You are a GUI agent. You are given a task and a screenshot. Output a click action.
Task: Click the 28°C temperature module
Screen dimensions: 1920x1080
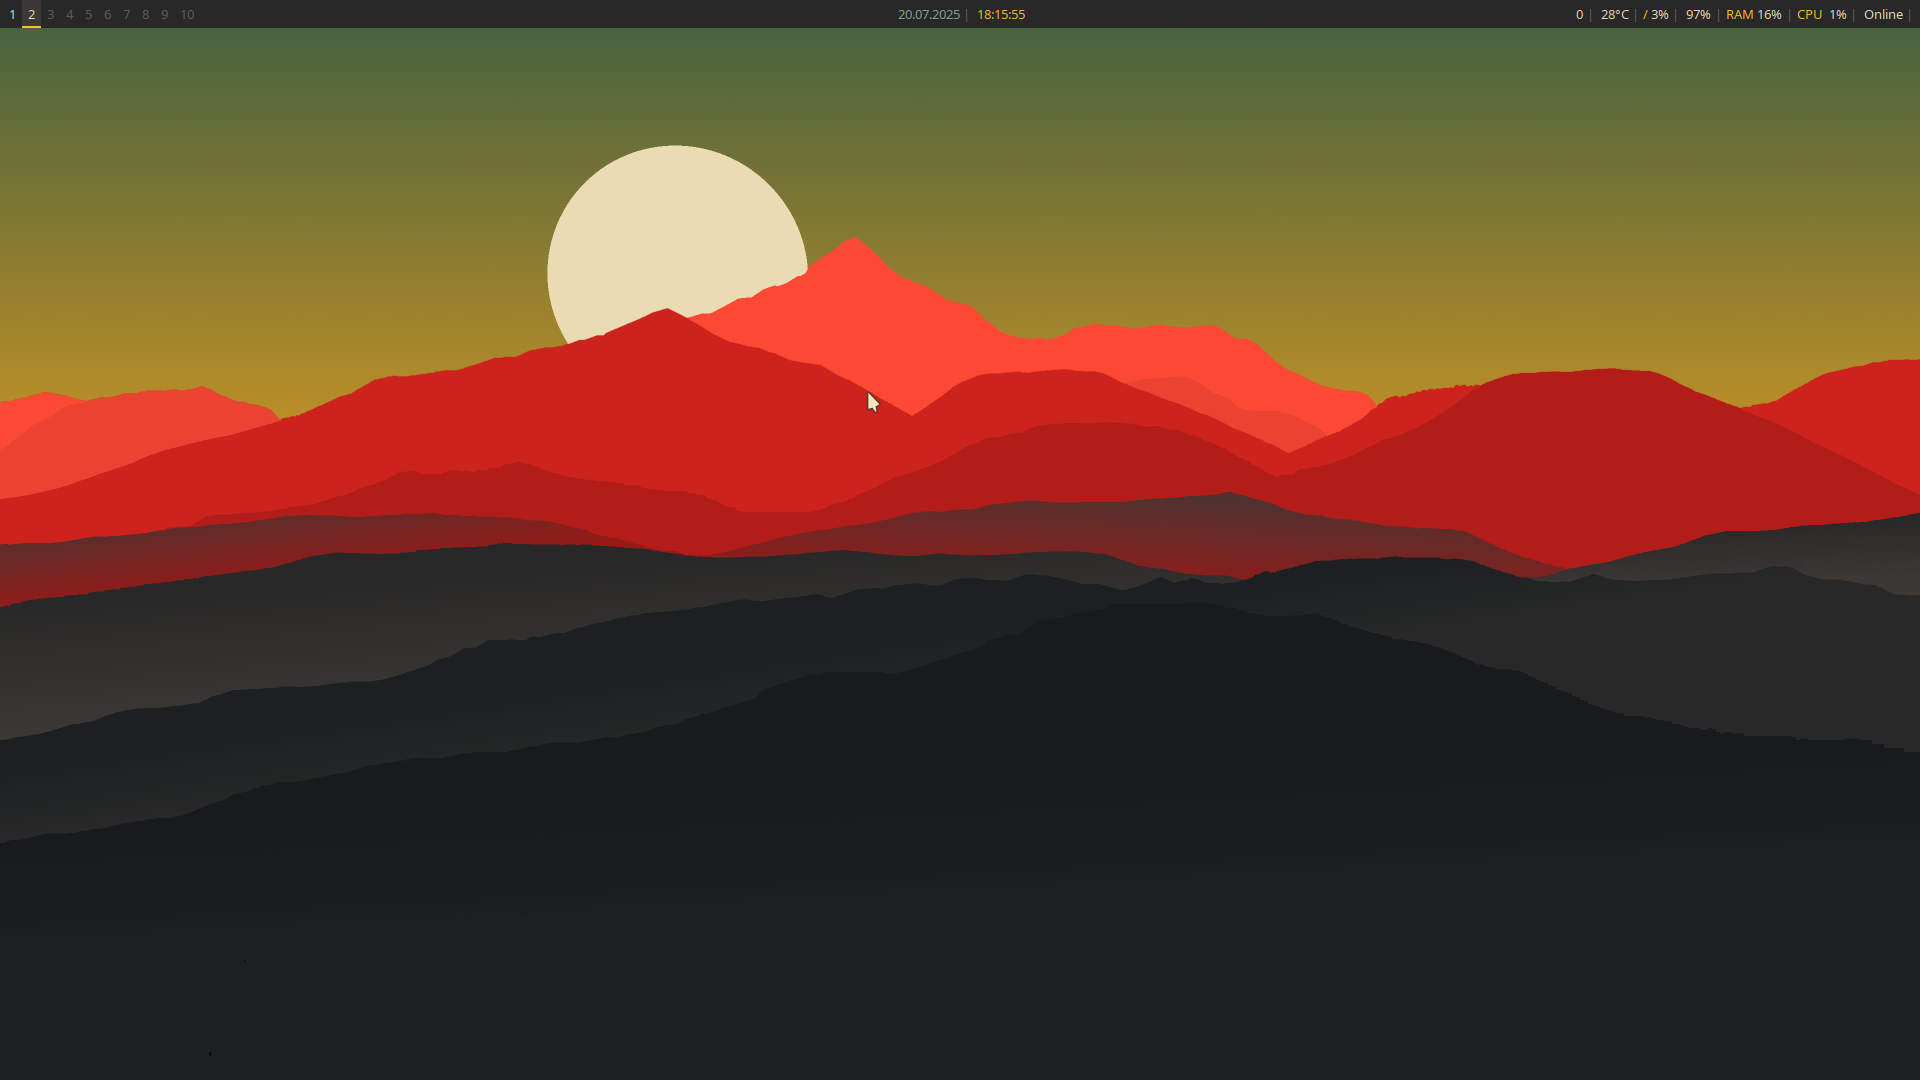point(1614,14)
